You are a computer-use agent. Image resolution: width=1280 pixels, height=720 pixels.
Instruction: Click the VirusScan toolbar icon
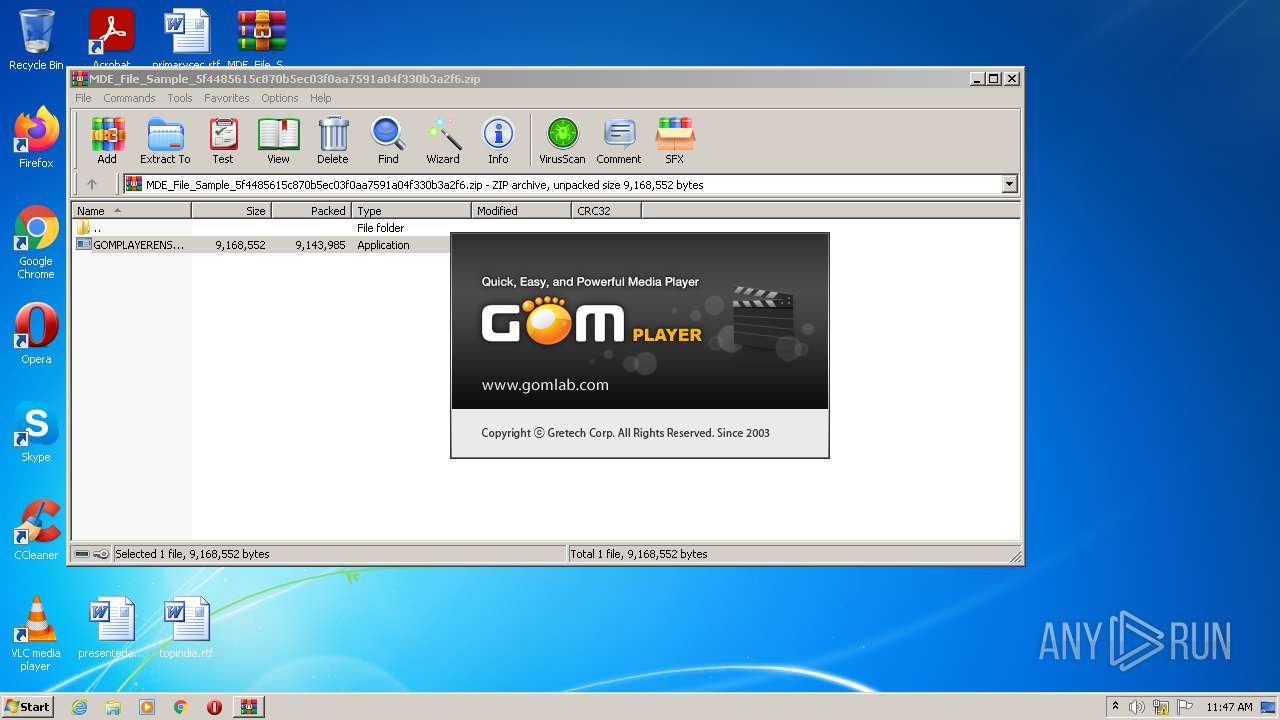562,140
